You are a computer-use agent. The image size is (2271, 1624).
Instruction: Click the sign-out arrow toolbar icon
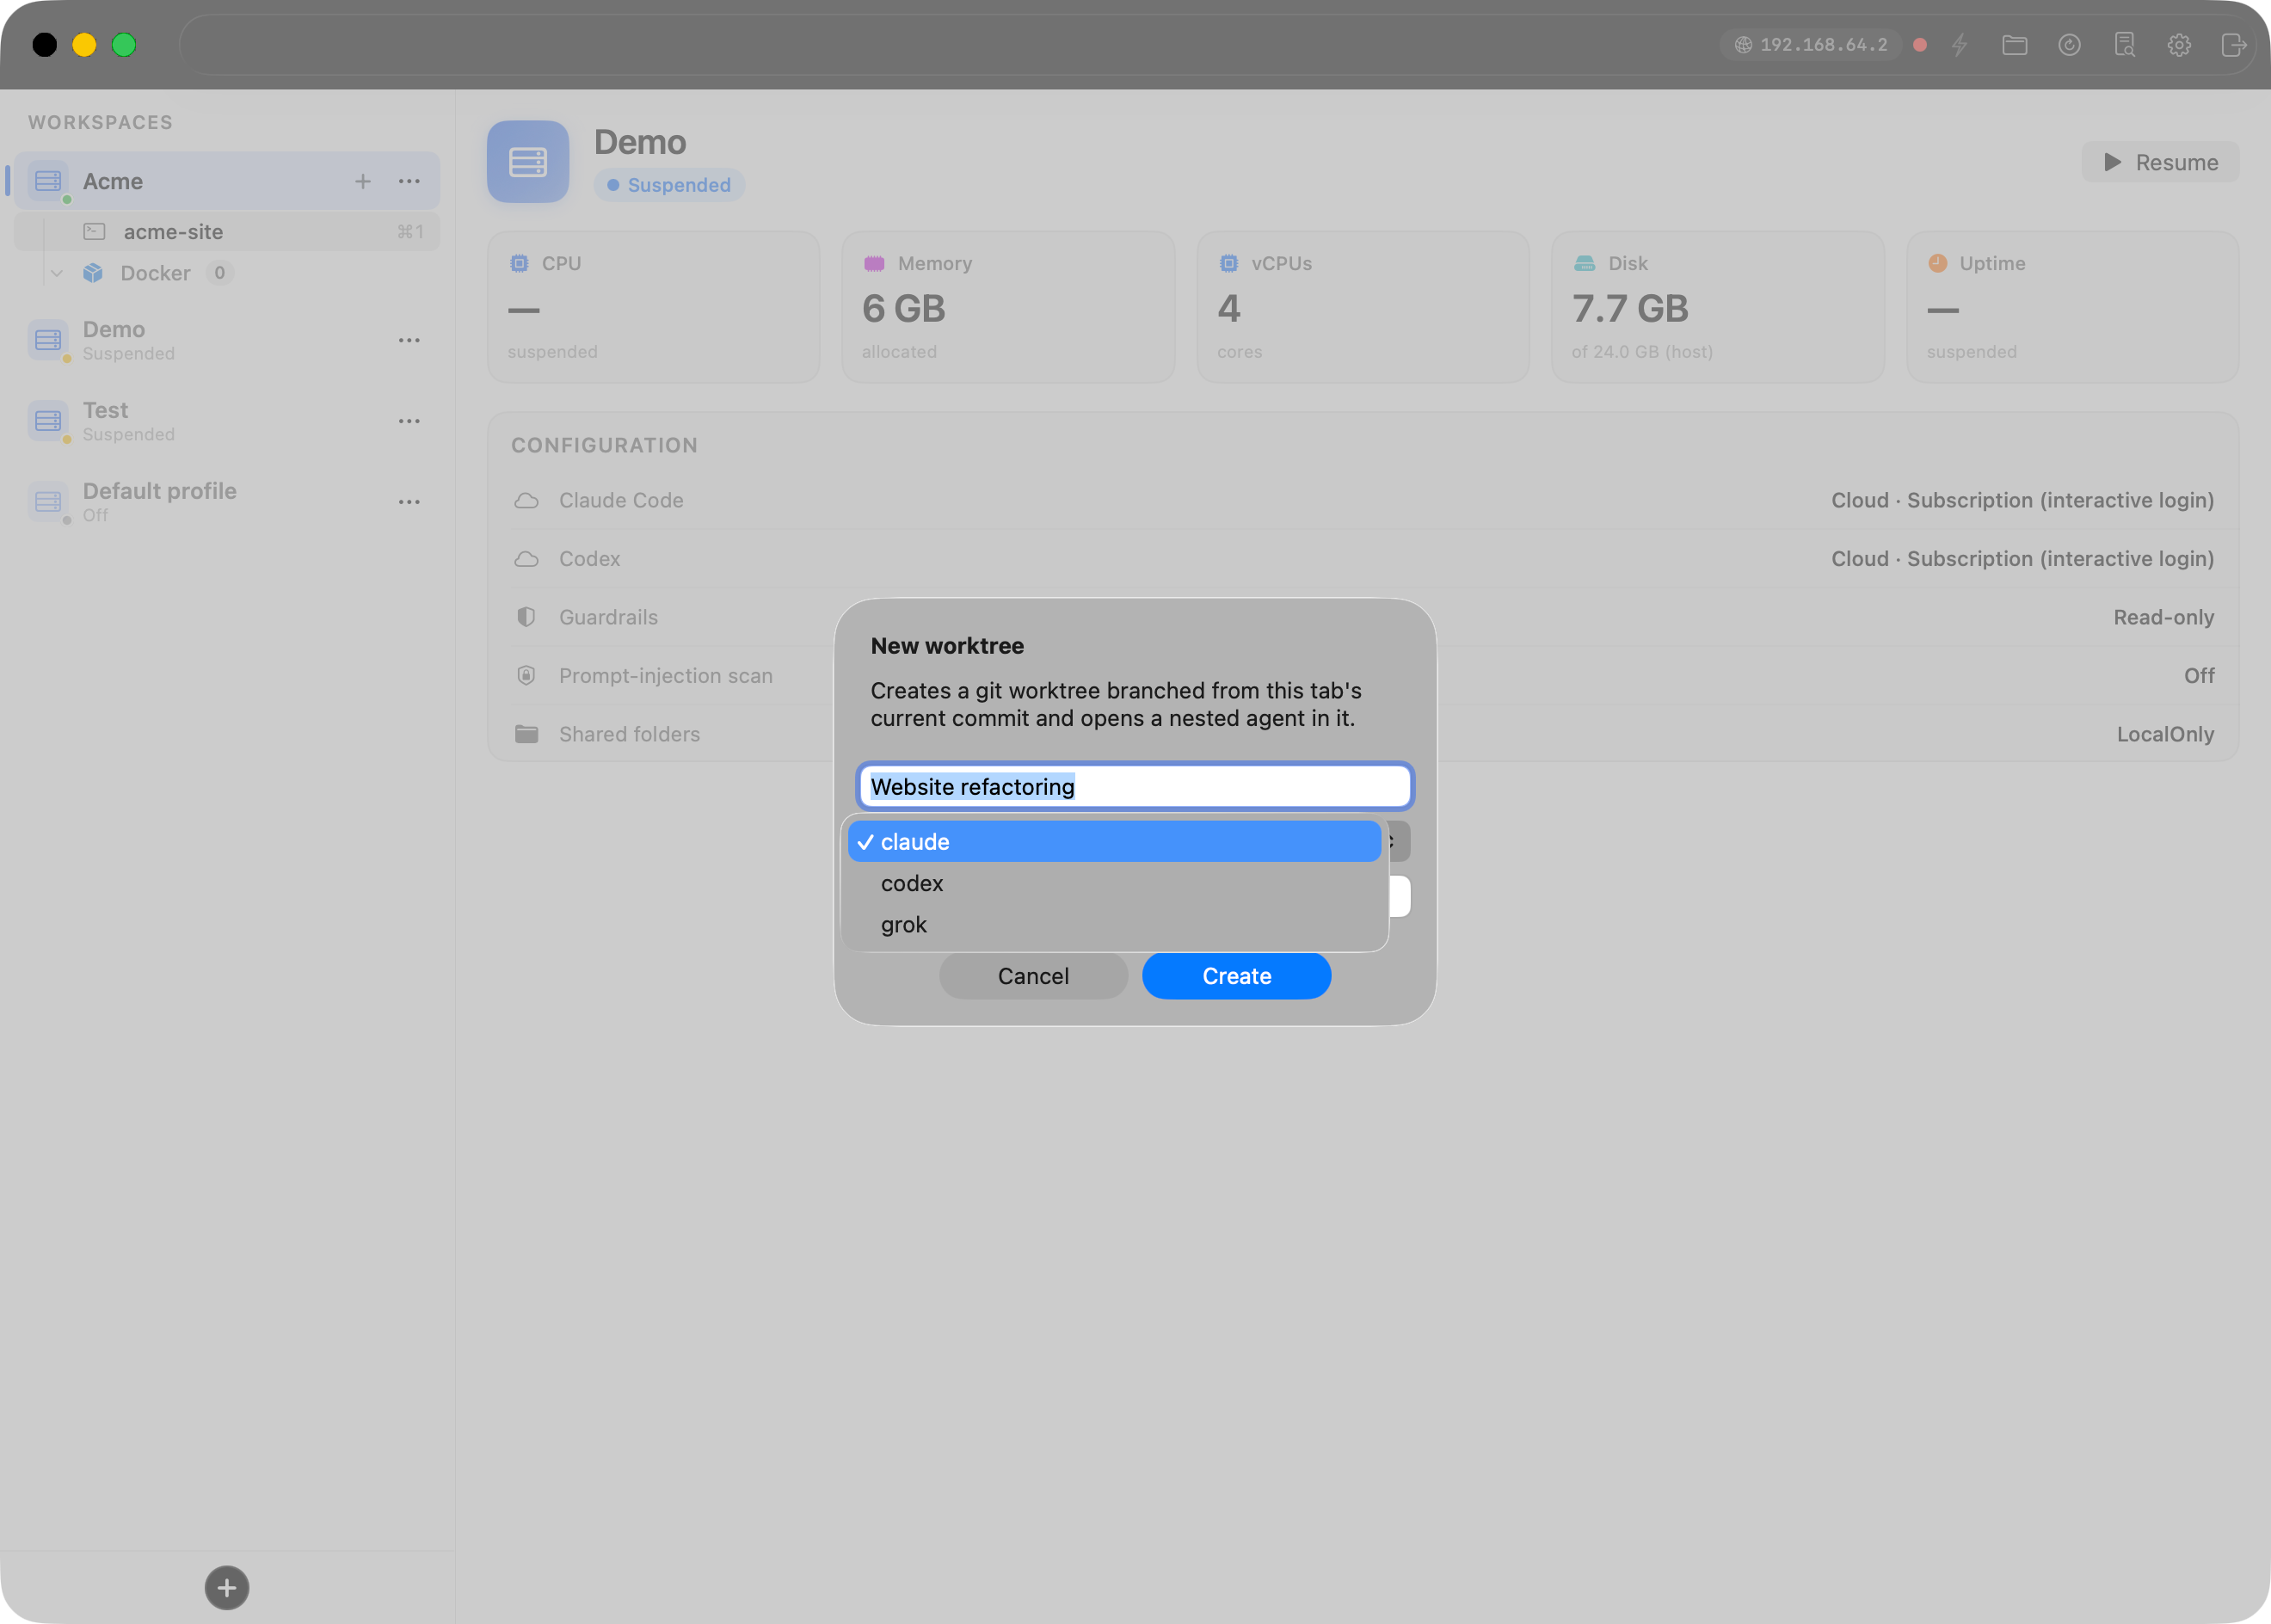tap(2234, 45)
